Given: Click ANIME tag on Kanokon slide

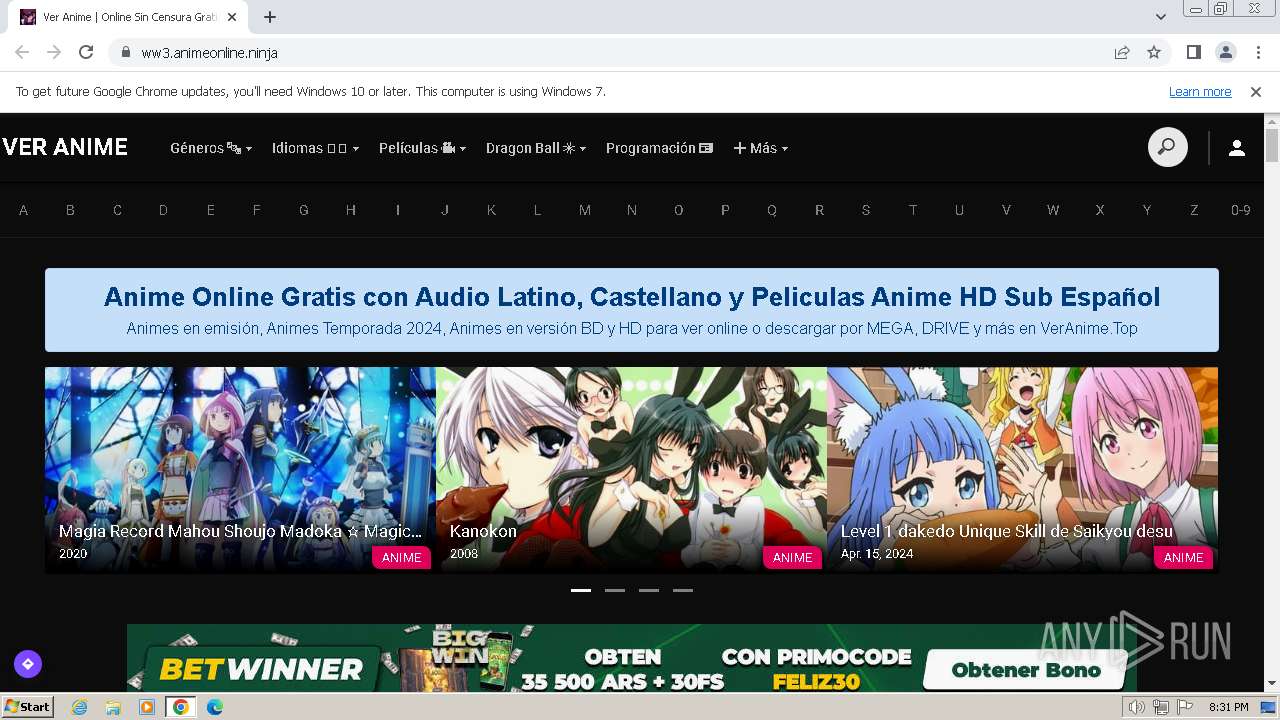Looking at the screenshot, I should [x=792, y=557].
